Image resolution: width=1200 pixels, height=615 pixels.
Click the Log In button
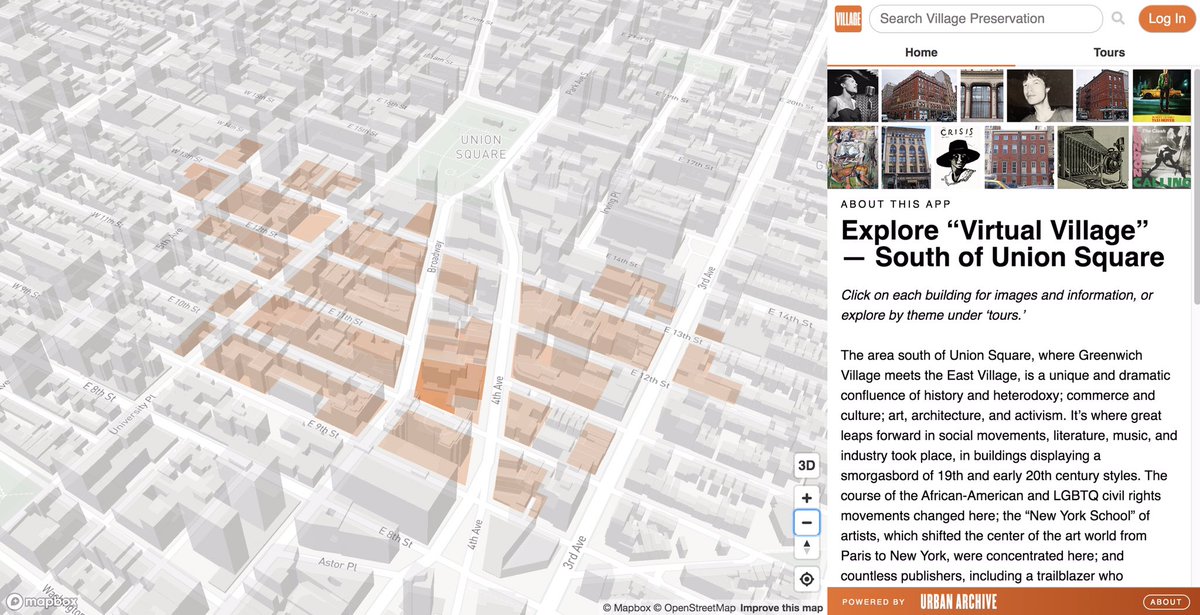[x=1167, y=18]
